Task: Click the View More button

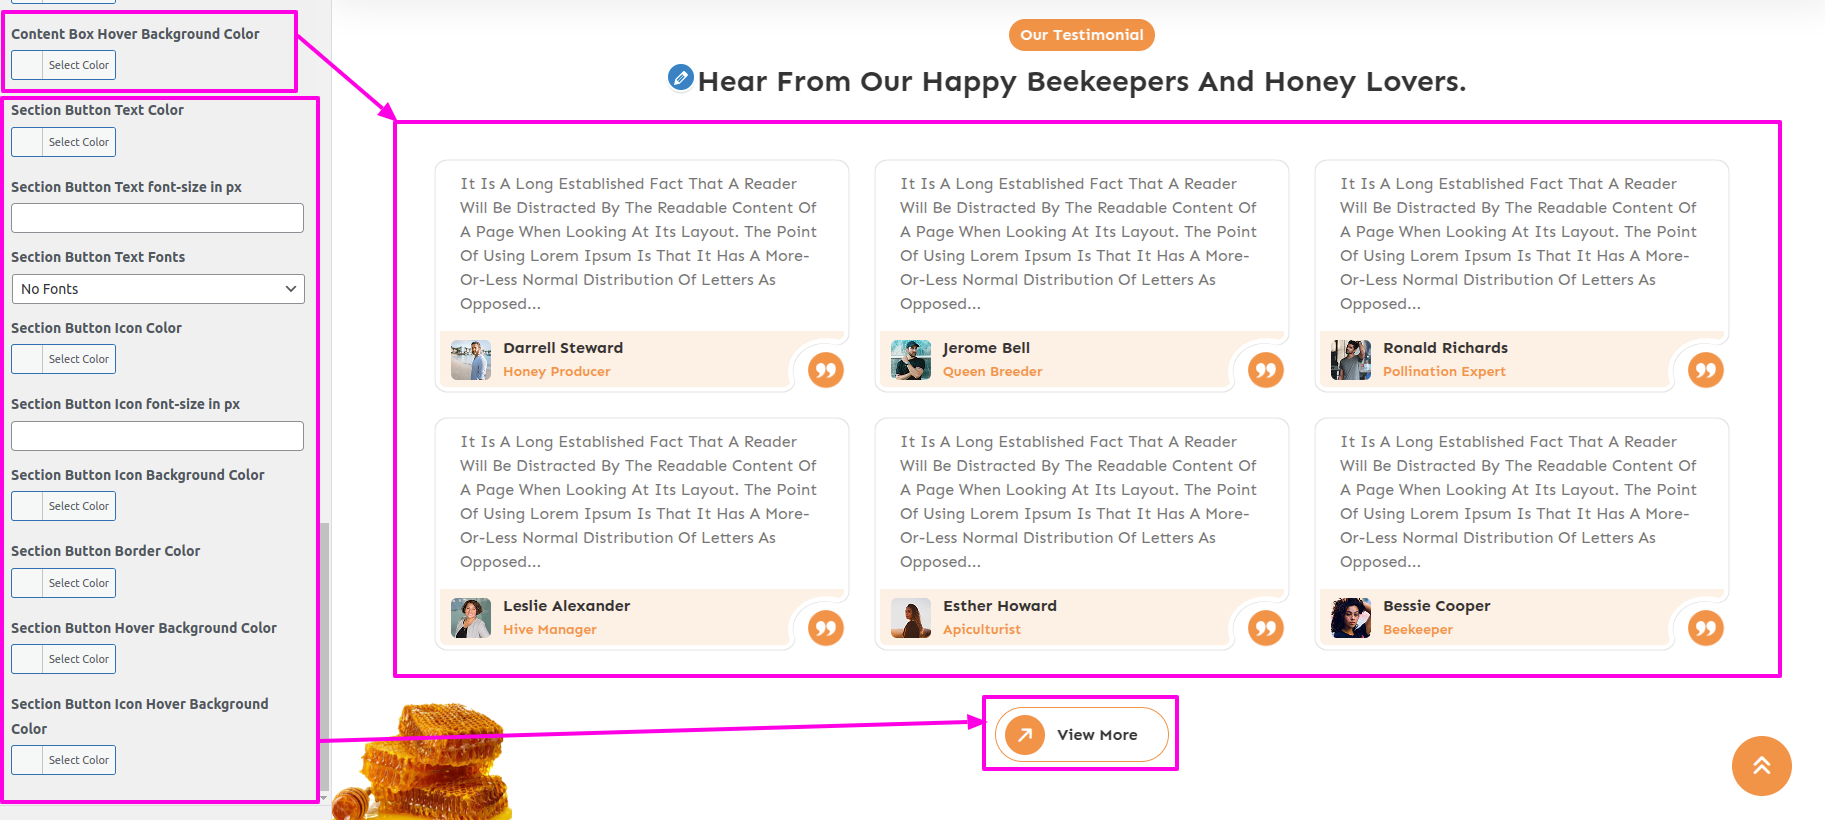Action: (1082, 735)
